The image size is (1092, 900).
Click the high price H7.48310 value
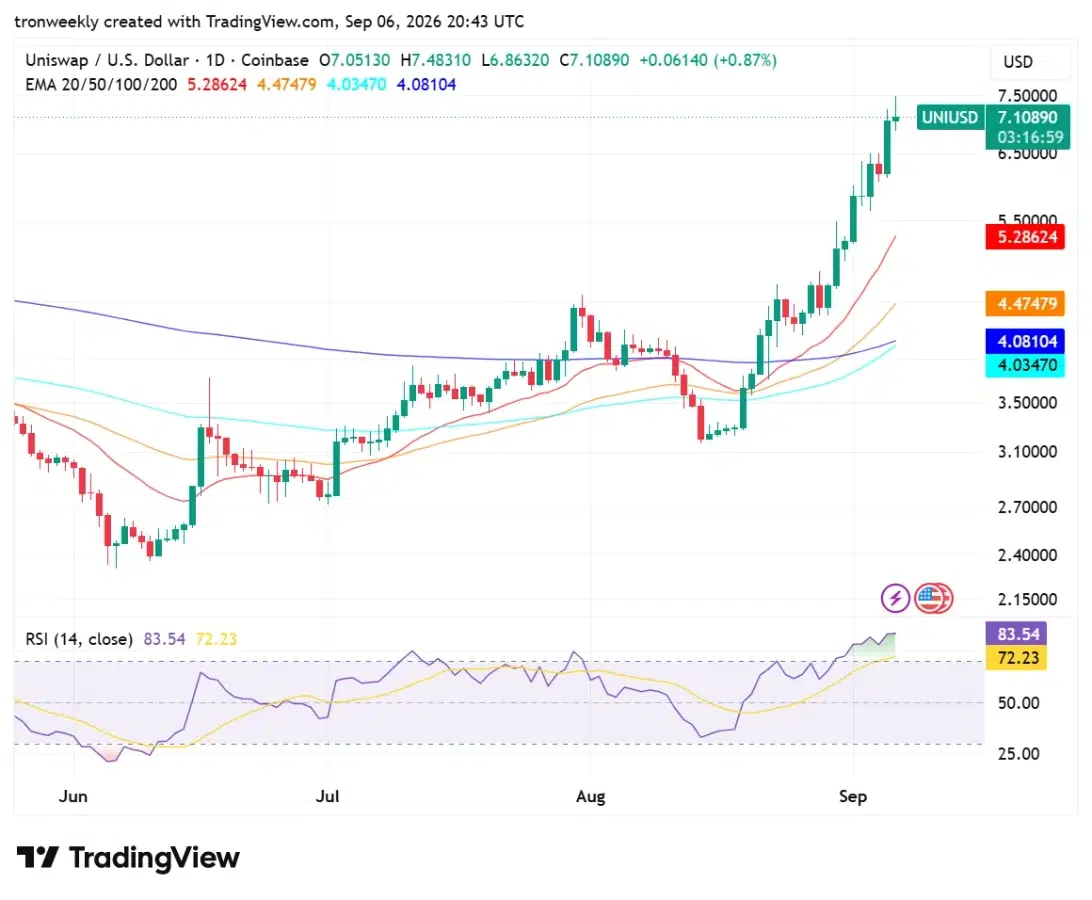[435, 61]
